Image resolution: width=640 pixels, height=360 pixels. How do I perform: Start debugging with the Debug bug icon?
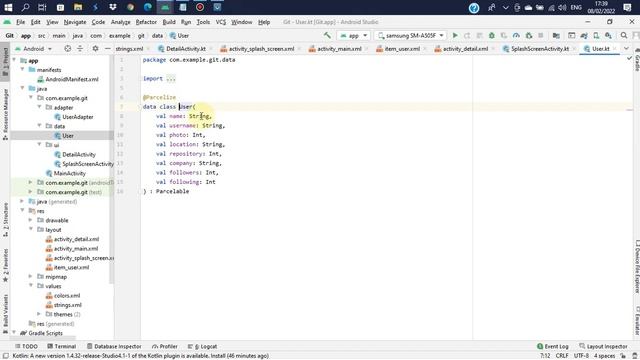click(x=491, y=36)
